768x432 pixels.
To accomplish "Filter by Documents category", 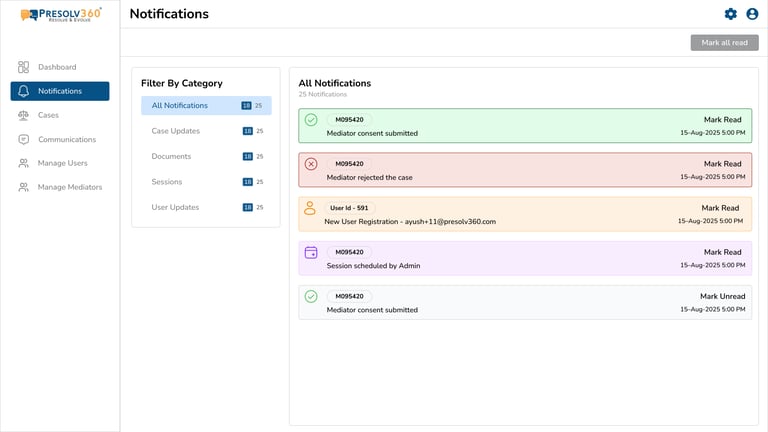I will [x=171, y=156].
